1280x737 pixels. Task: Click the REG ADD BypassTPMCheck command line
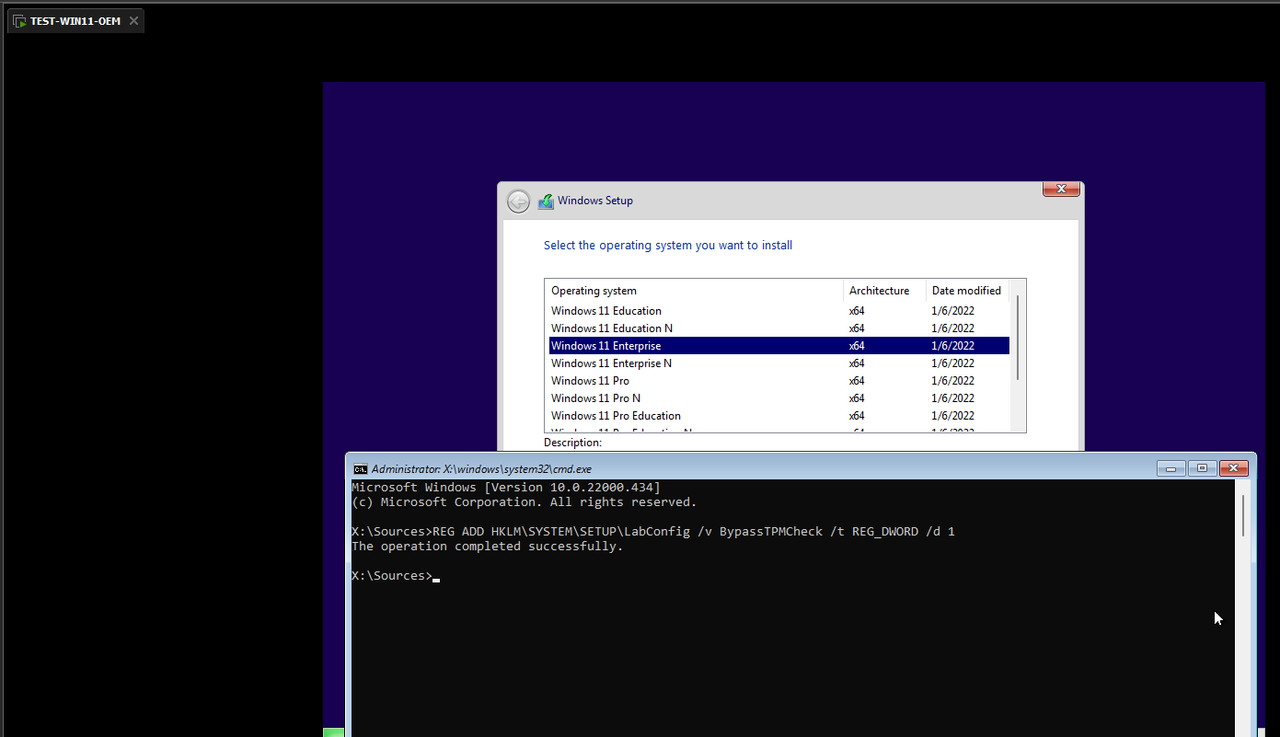653,532
